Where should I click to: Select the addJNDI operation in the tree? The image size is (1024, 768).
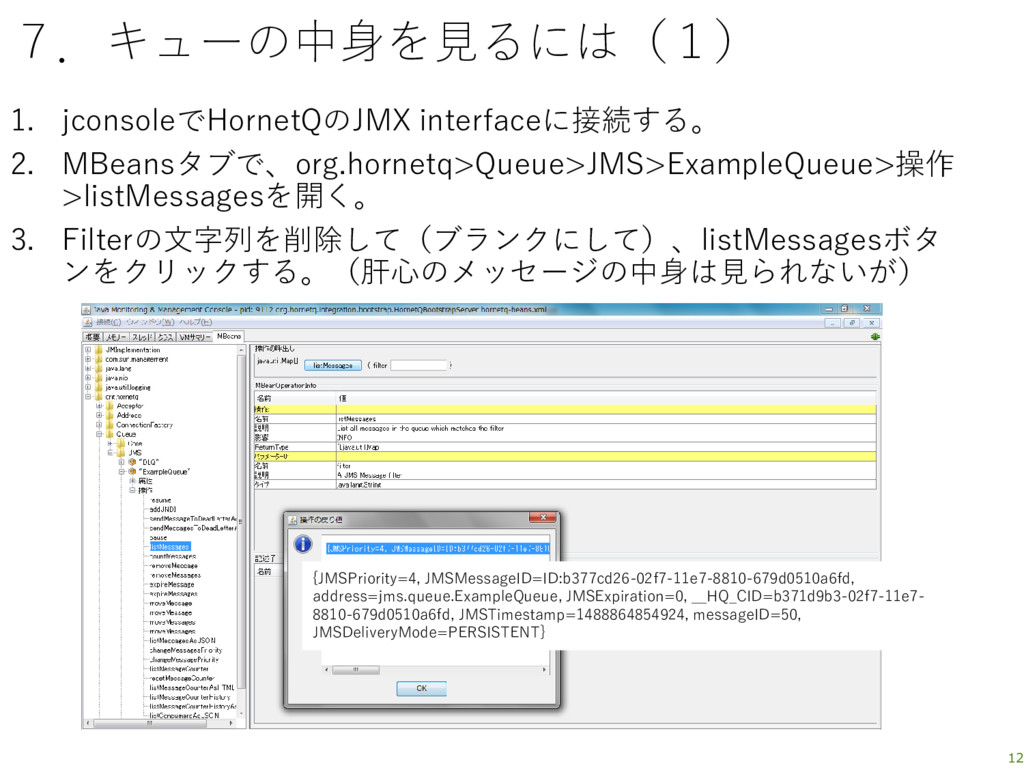pyautogui.click(x=163, y=509)
